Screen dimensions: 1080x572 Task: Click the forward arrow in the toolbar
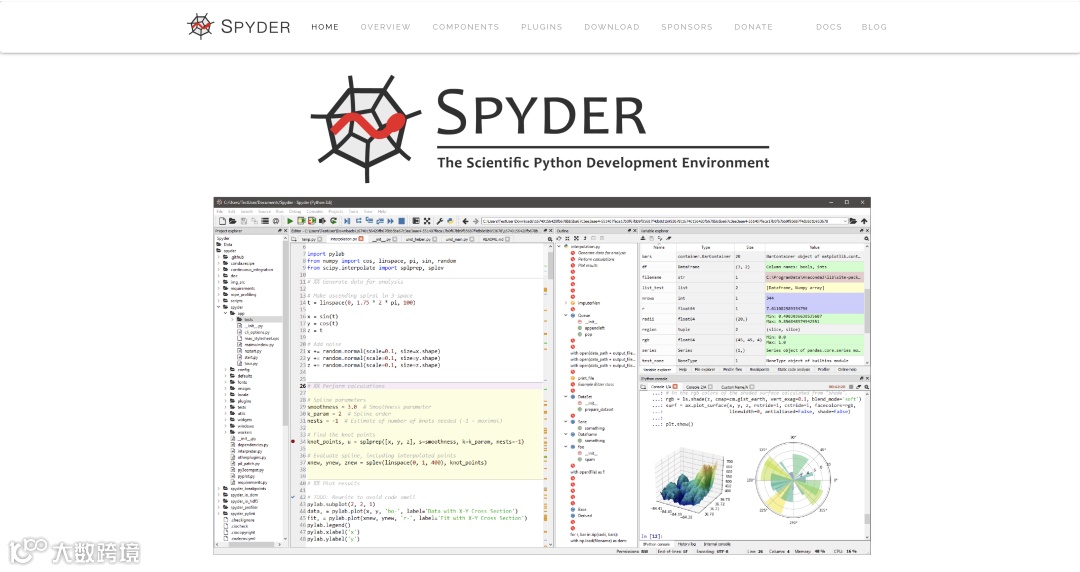(x=475, y=221)
